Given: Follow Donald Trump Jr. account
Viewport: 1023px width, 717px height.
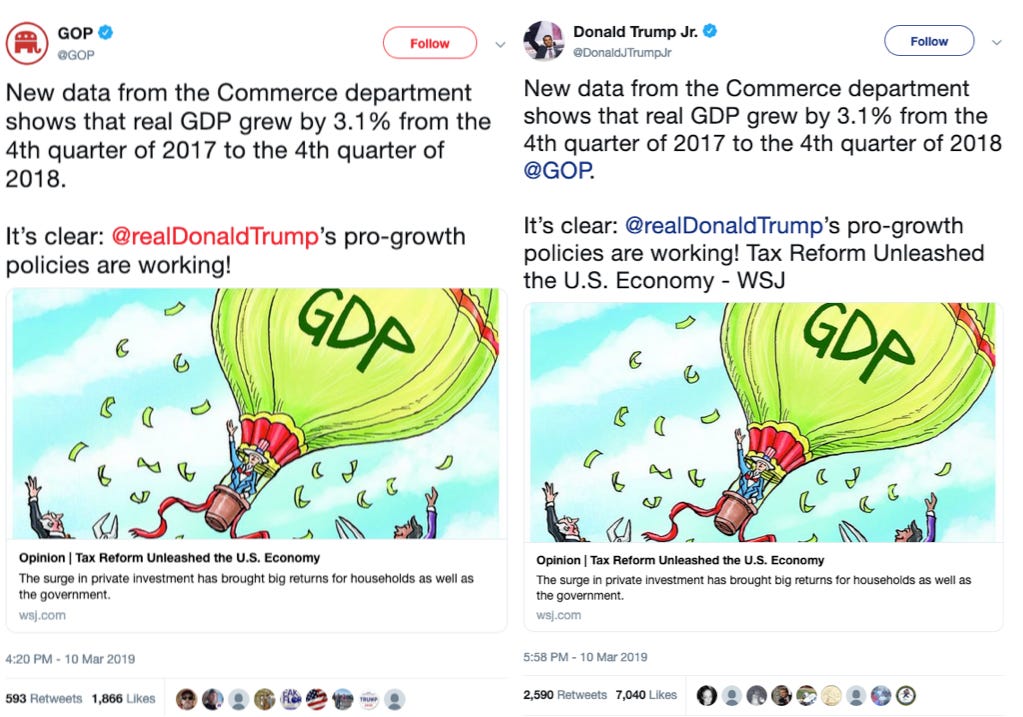Looking at the screenshot, I should 928,41.
